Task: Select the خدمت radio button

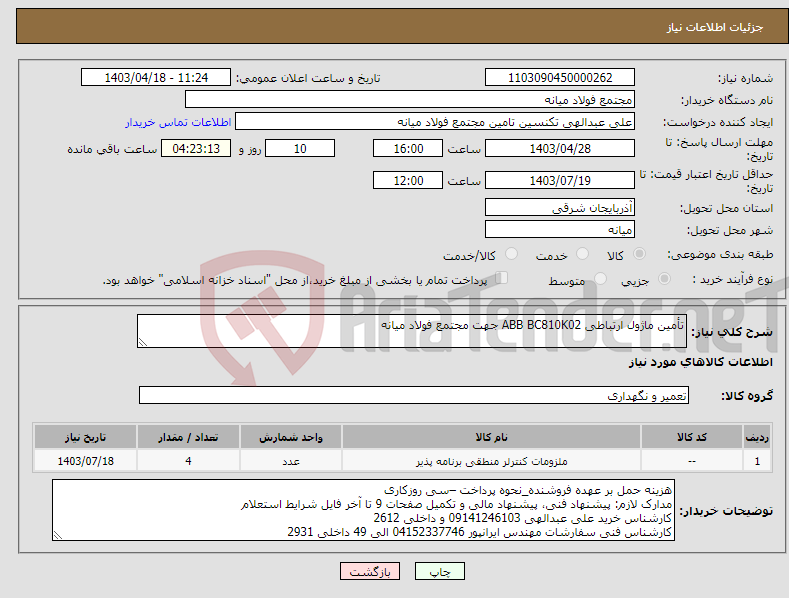Action: point(582,254)
